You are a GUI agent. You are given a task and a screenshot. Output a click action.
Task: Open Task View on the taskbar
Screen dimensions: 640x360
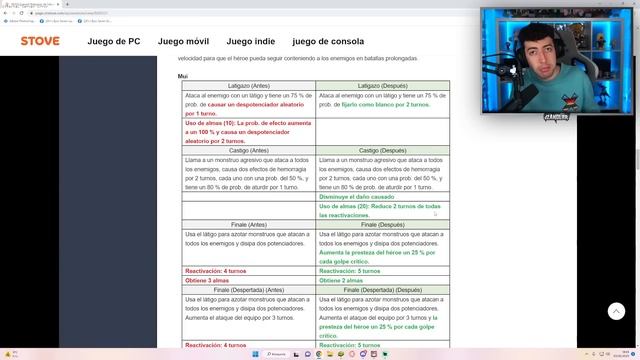pos(296,354)
